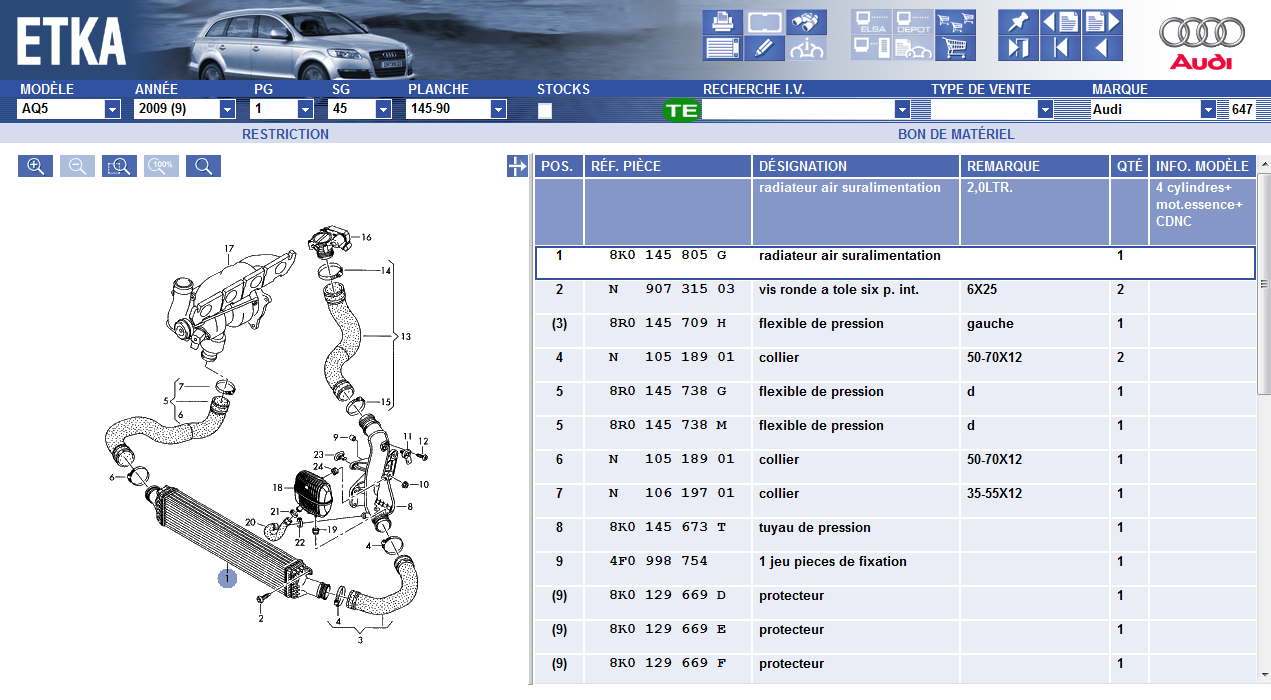The image size is (1271, 700).
Task: Toggle the STOCKS checkbox
Action: pos(545,110)
